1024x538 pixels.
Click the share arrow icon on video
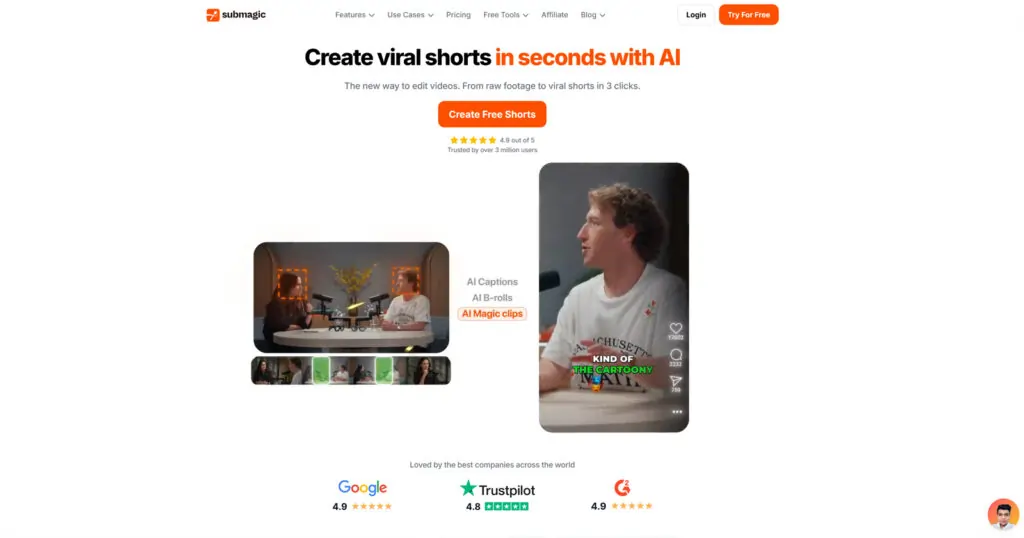click(x=675, y=381)
